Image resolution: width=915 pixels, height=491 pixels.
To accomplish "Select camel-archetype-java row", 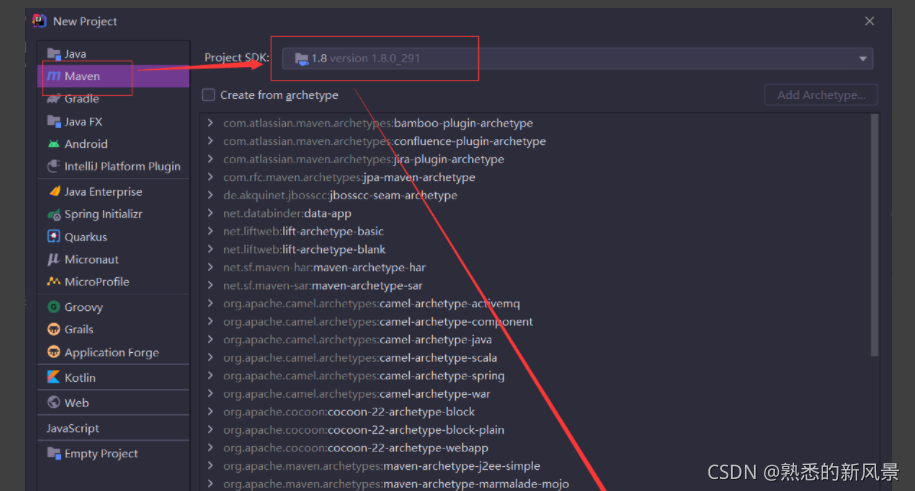I will pos(534,340).
